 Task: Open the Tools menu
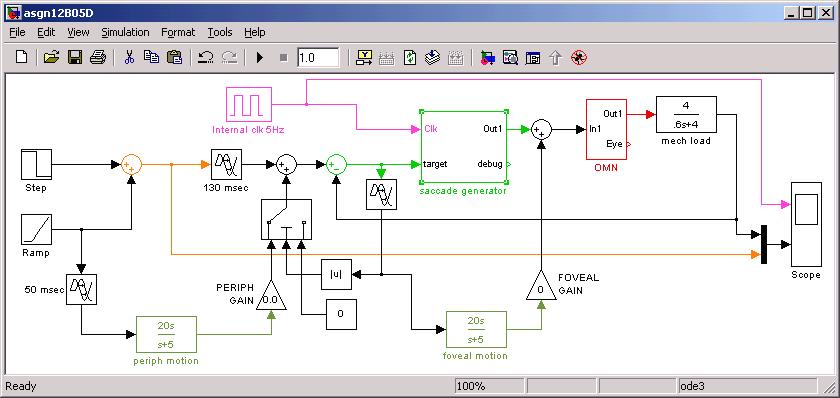(220, 32)
